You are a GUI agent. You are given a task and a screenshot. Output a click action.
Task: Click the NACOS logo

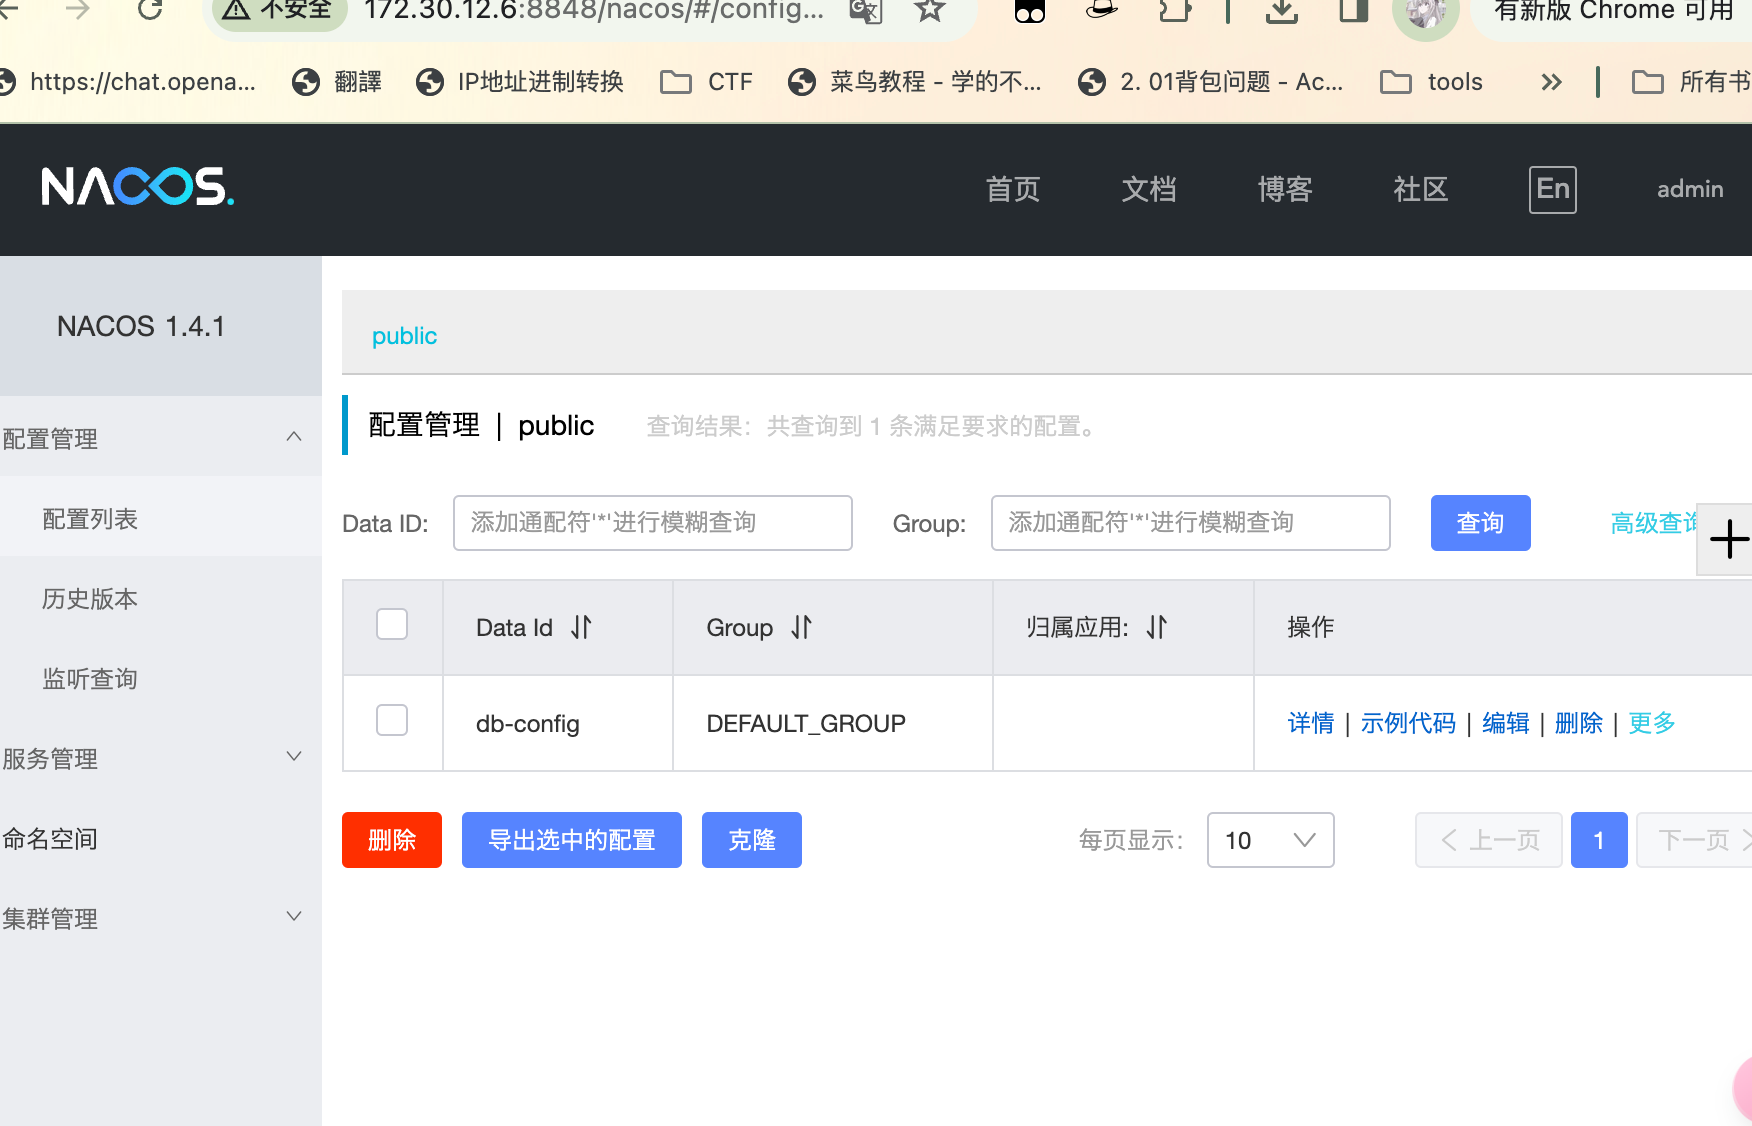(138, 187)
